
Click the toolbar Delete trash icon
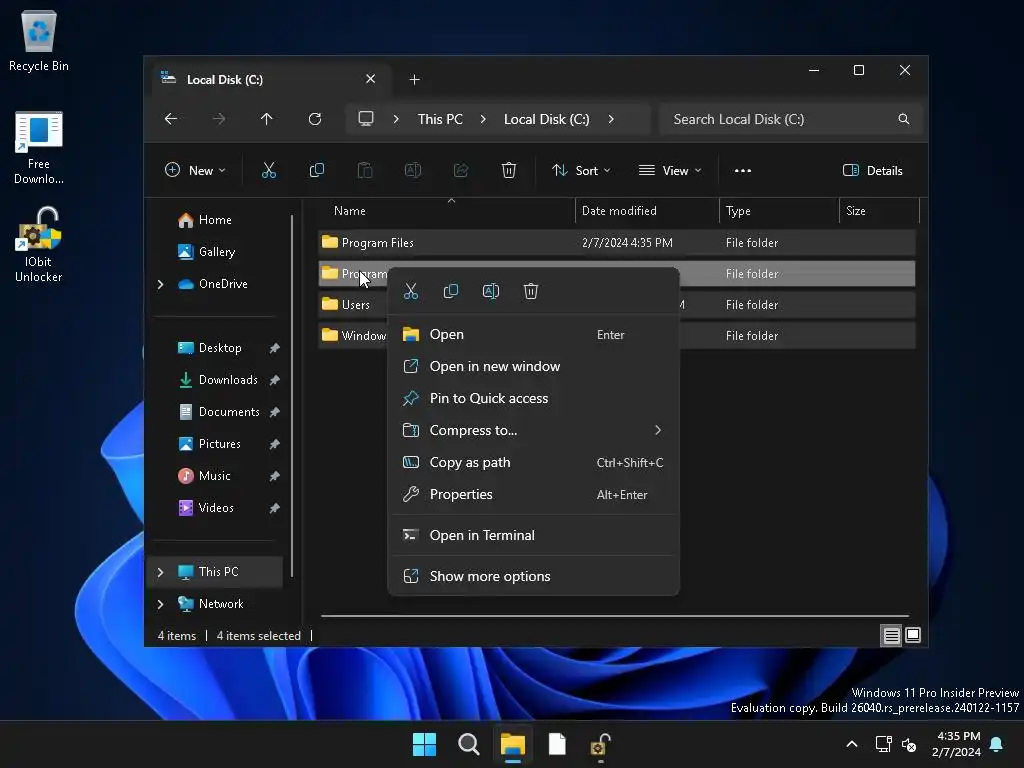(509, 170)
